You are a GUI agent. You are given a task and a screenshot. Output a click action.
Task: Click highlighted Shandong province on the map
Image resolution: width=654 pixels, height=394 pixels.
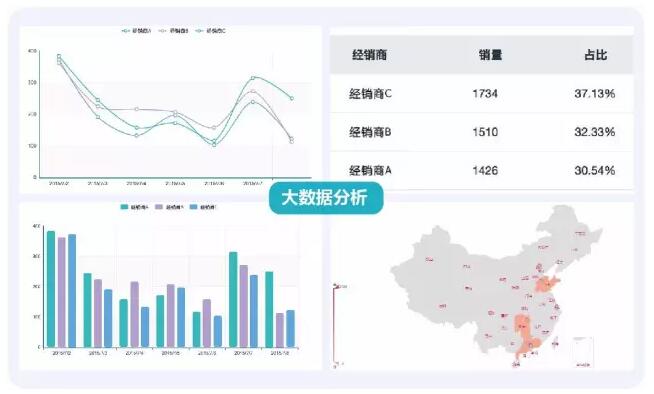545,284
